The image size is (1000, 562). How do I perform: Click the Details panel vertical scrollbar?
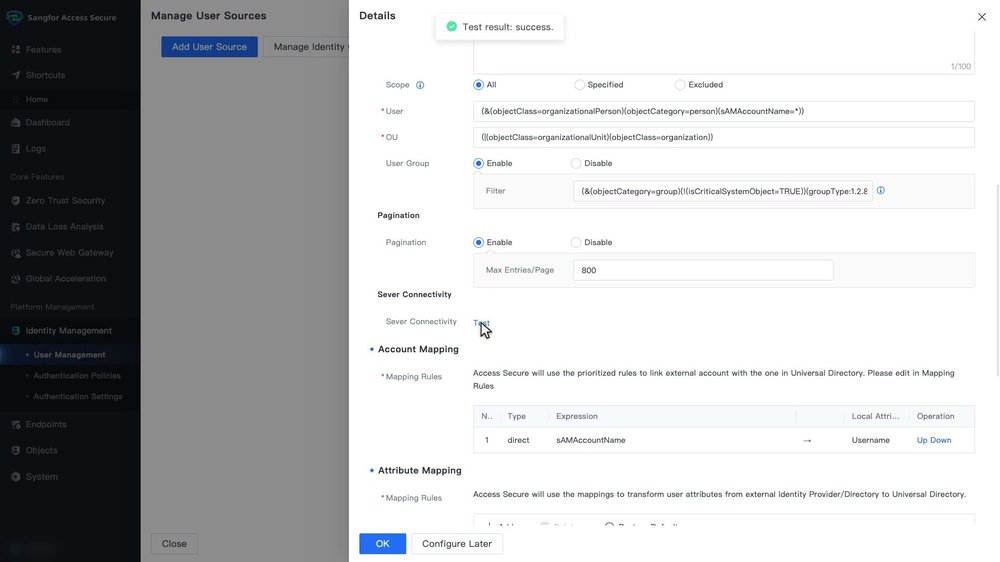(x=997, y=281)
